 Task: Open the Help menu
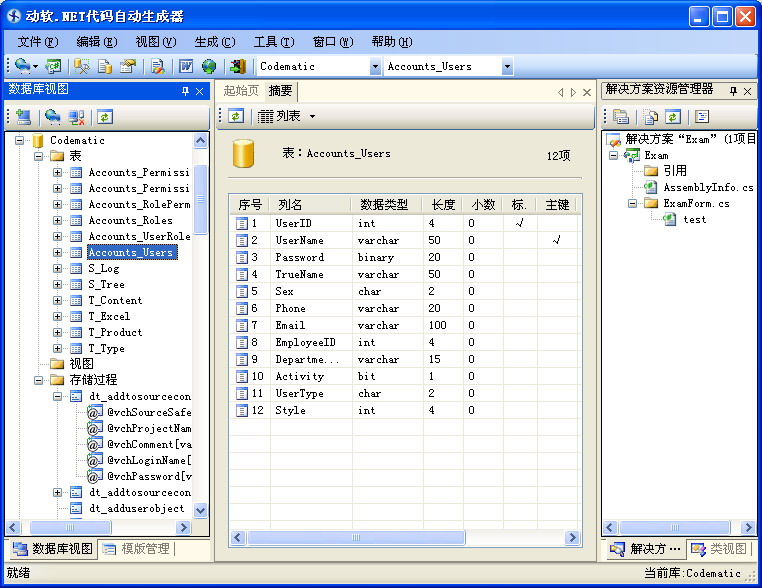[392, 42]
